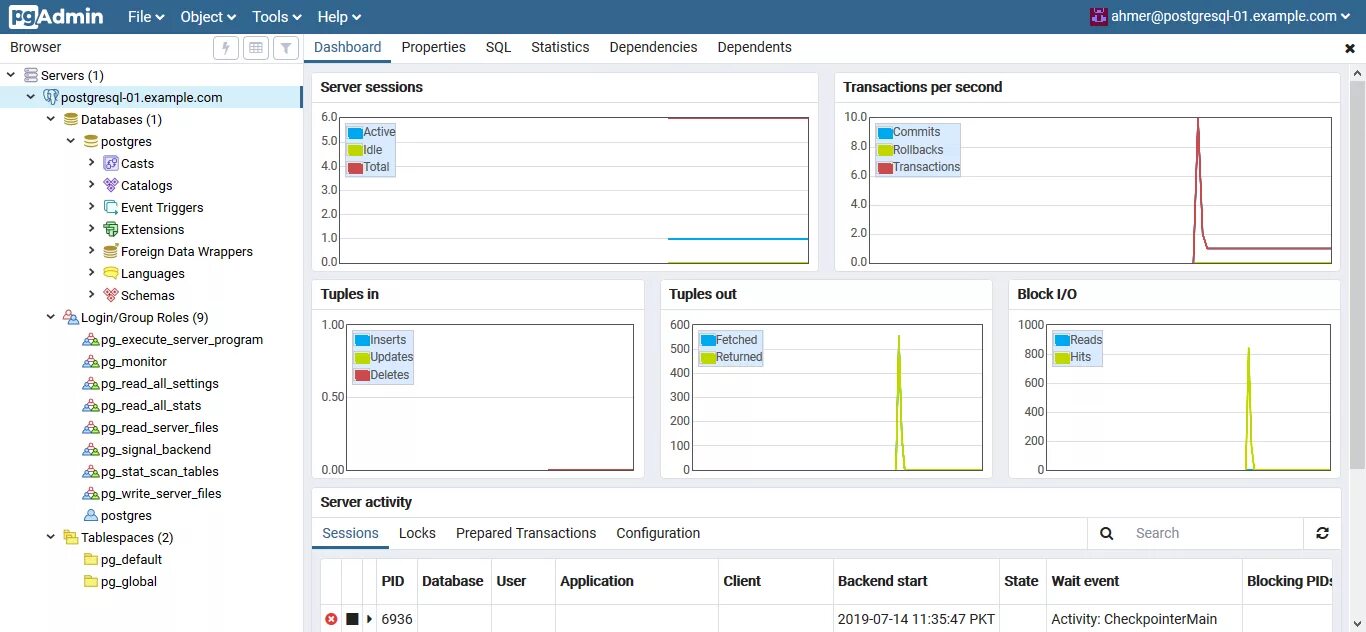Click the Catalogs node icon
1366x632 pixels.
pyautogui.click(x=111, y=185)
